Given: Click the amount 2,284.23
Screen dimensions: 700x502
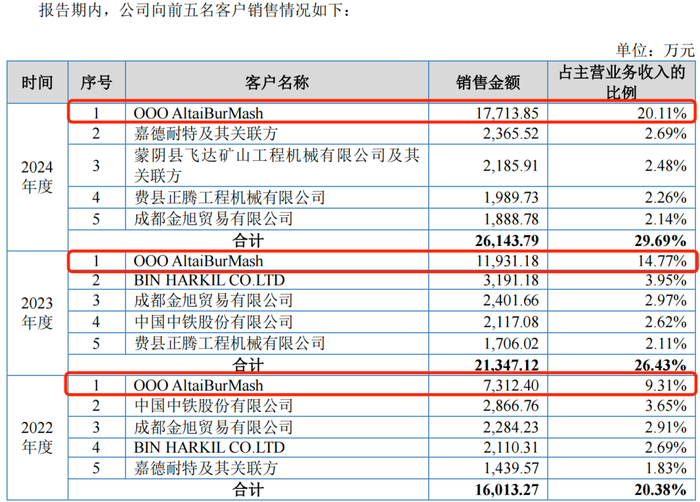Looking at the screenshot, I should [x=511, y=427].
